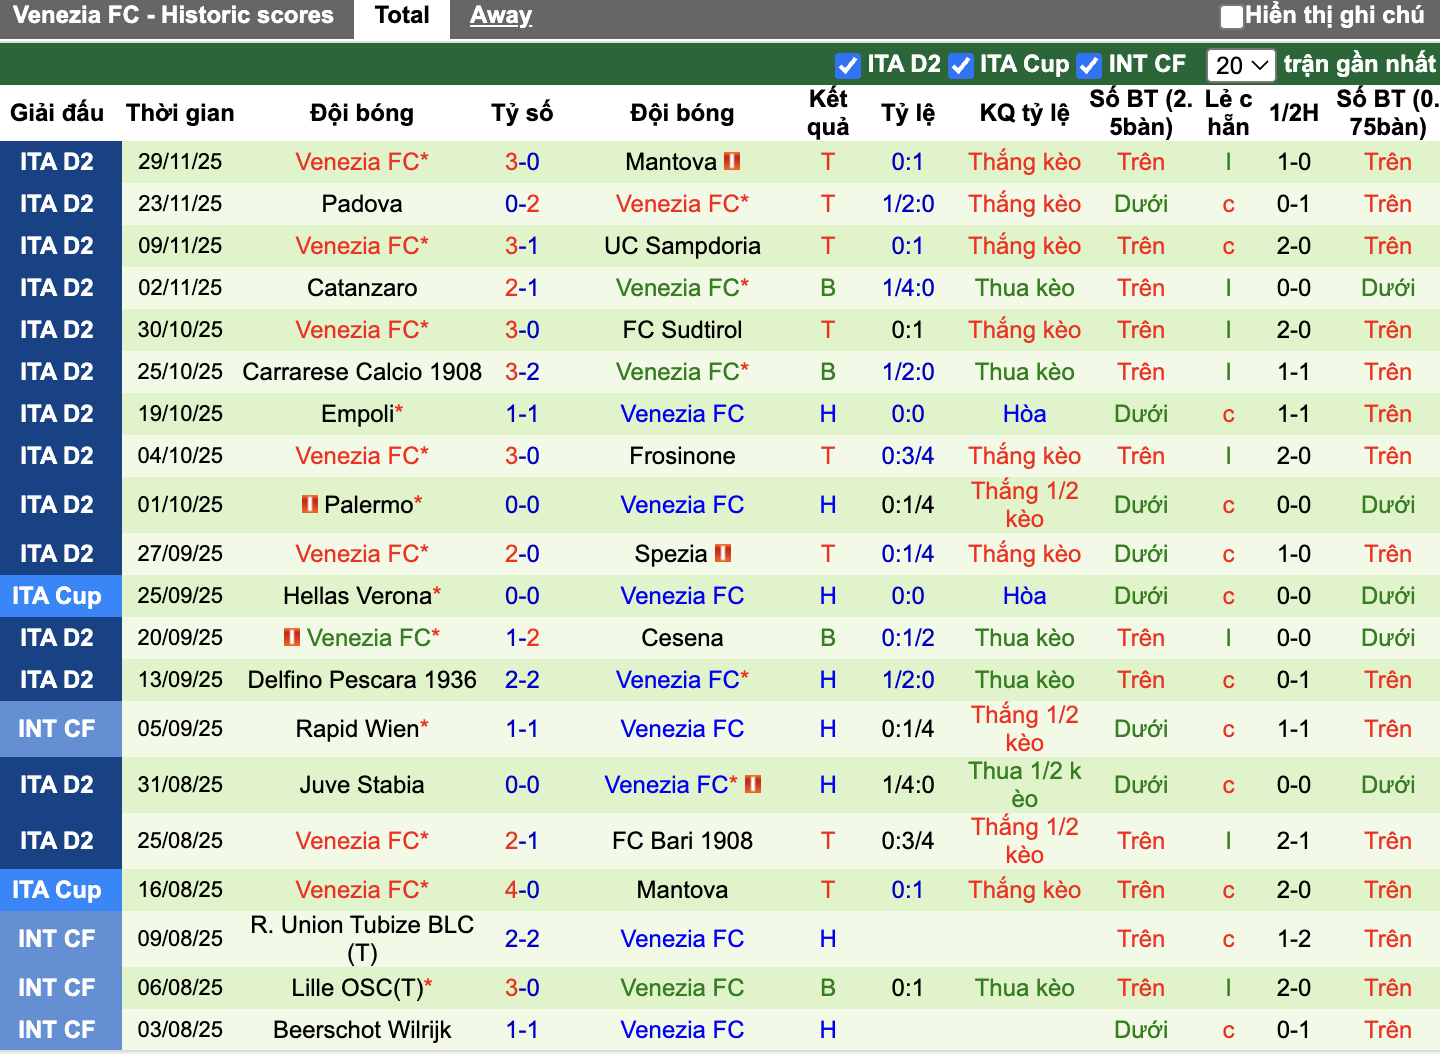
Task: Click the 3-0 score in the Mantova 29/11/25 row
Action: (x=522, y=162)
